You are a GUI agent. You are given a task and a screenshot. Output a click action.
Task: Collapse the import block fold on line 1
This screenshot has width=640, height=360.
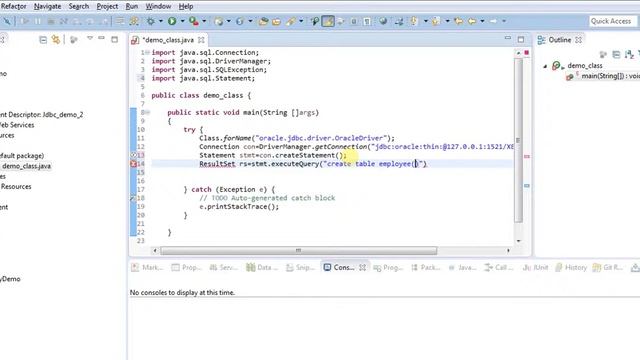coord(148,53)
